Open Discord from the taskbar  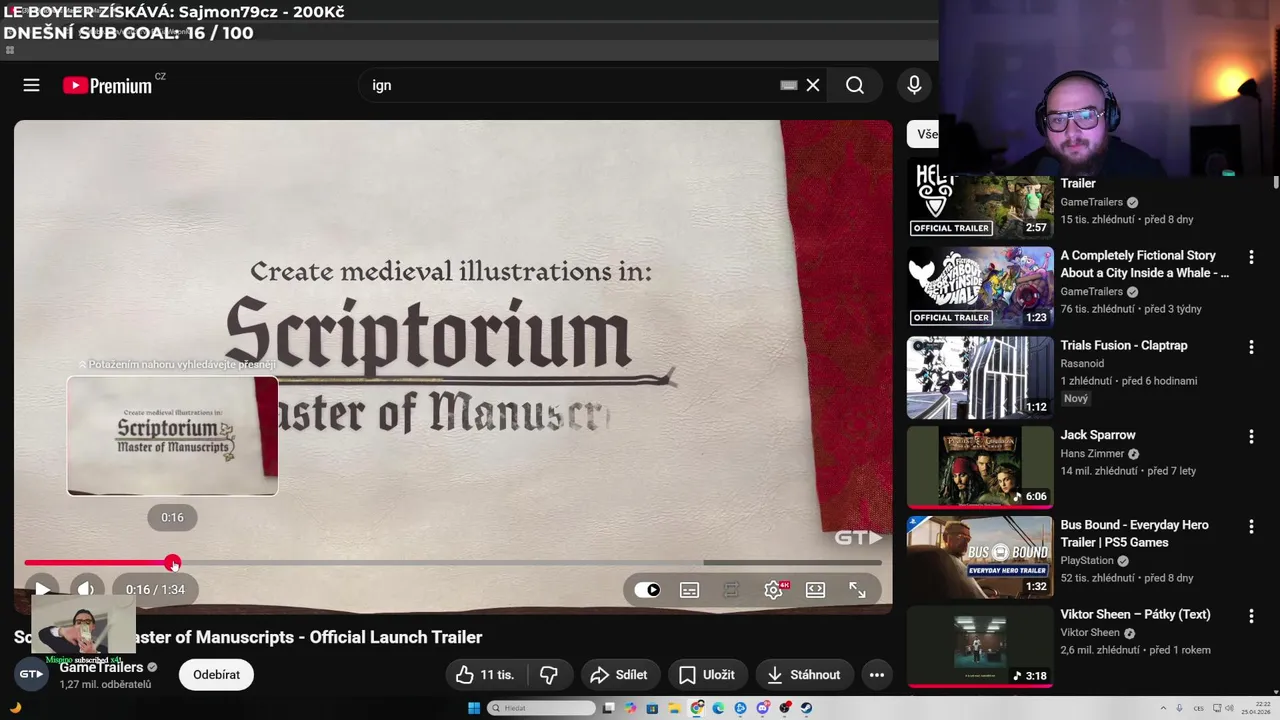click(x=763, y=708)
